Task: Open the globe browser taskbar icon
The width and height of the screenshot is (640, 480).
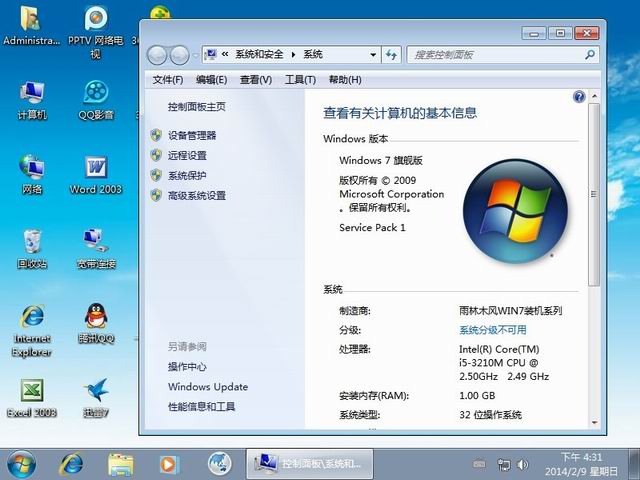Action: [219, 464]
